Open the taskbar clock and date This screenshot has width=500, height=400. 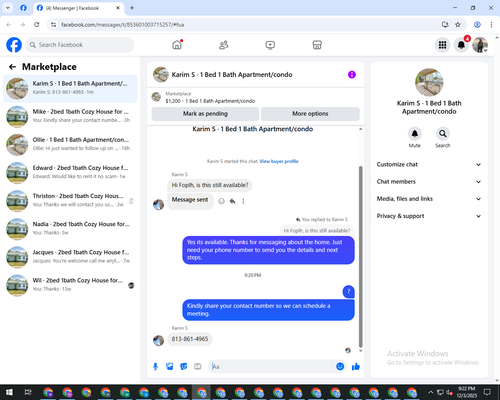point(466,392)
